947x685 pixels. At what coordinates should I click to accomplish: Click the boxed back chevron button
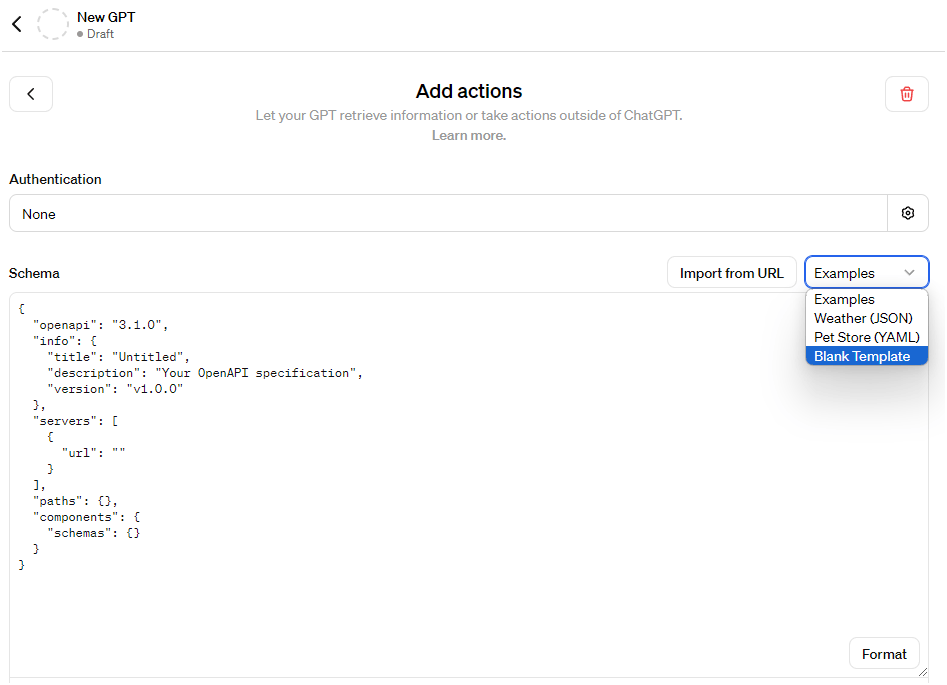(x=31, y=94)
